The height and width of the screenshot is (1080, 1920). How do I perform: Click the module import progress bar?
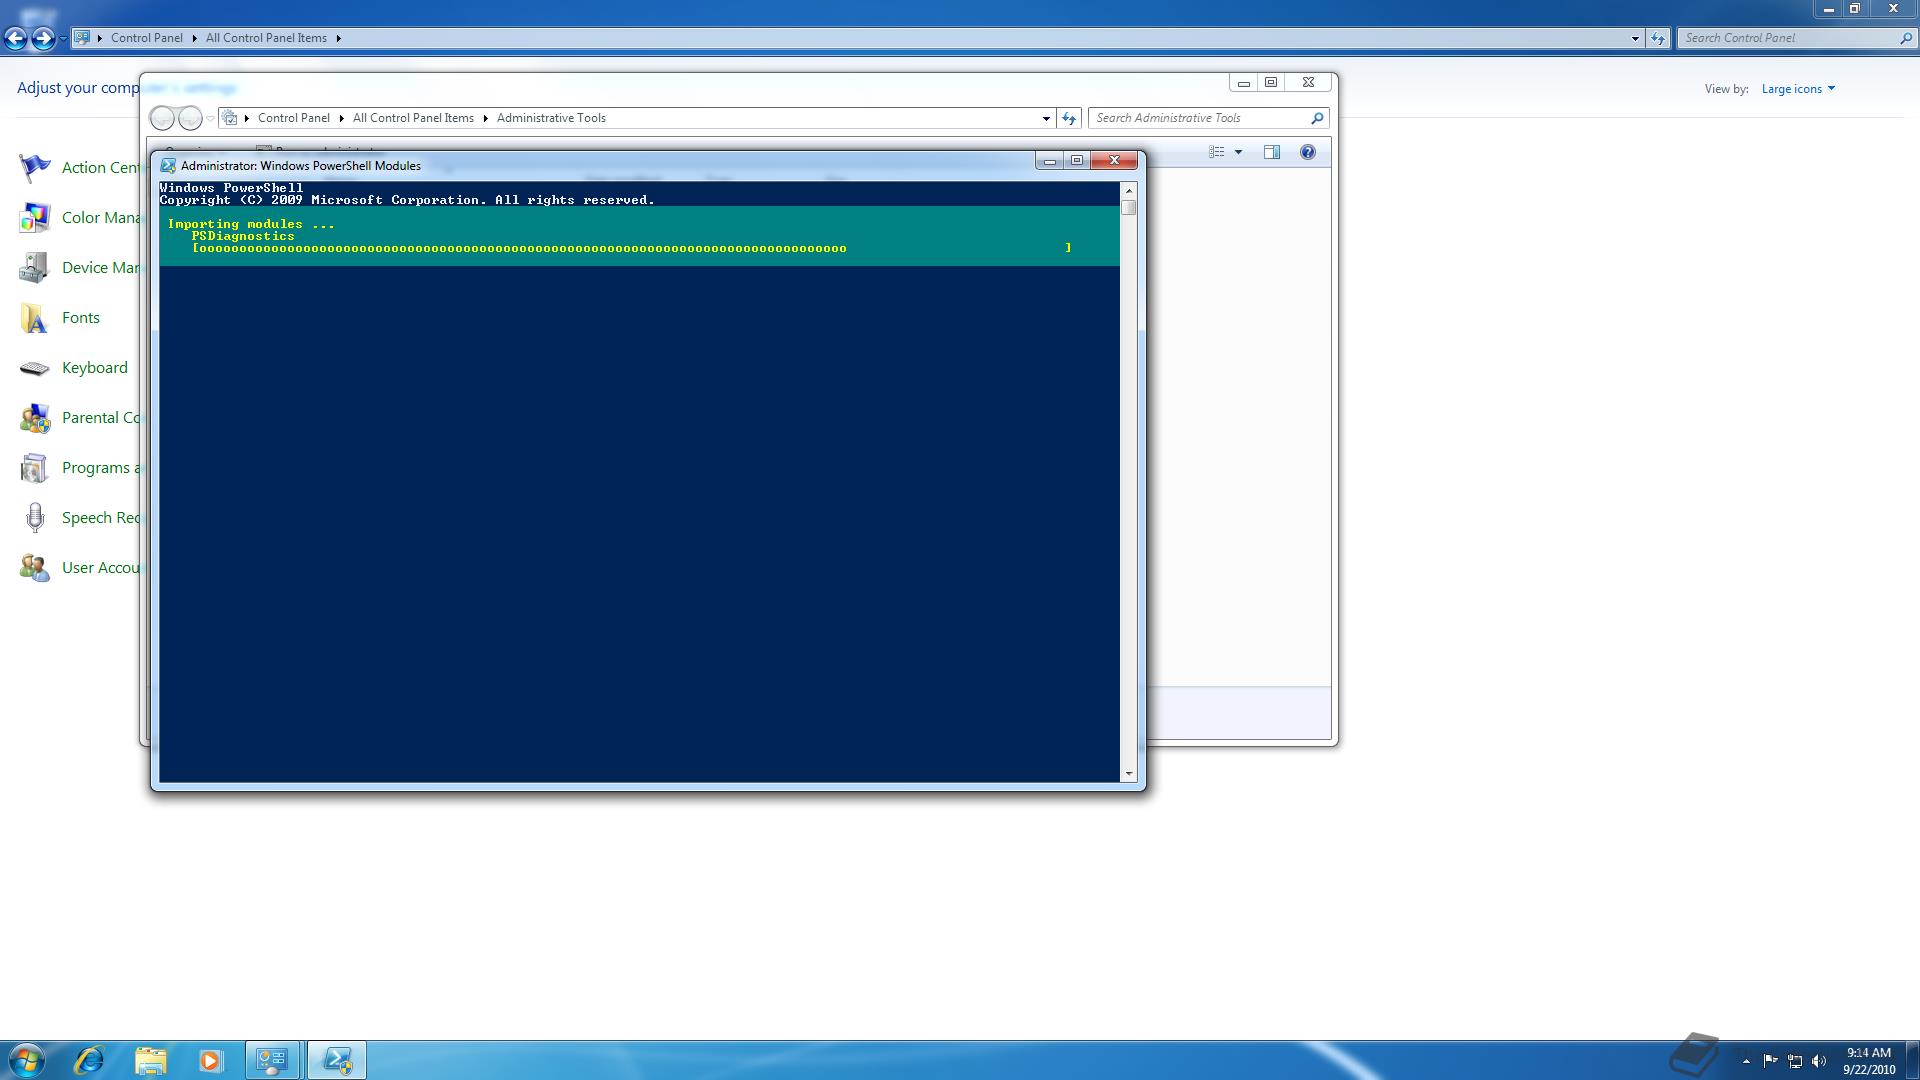[x=632, y=248]
